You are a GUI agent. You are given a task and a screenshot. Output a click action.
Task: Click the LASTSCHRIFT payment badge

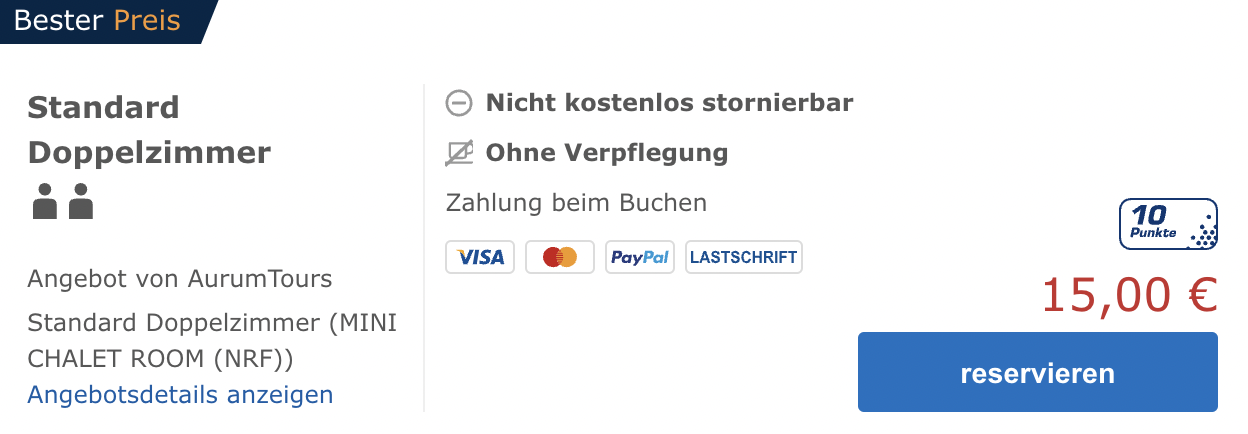coord(744,257)
